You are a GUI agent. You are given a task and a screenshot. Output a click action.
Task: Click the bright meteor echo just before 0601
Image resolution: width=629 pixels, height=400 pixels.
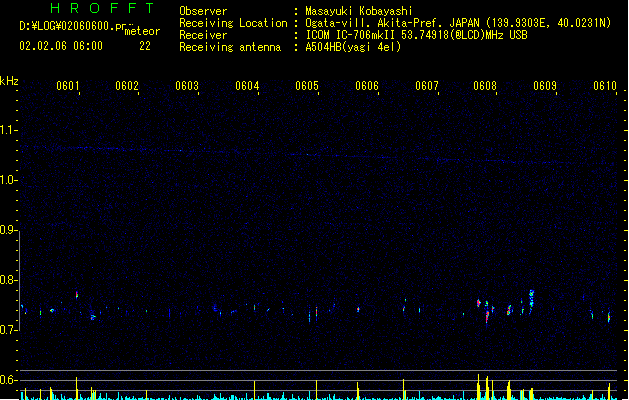77,295
